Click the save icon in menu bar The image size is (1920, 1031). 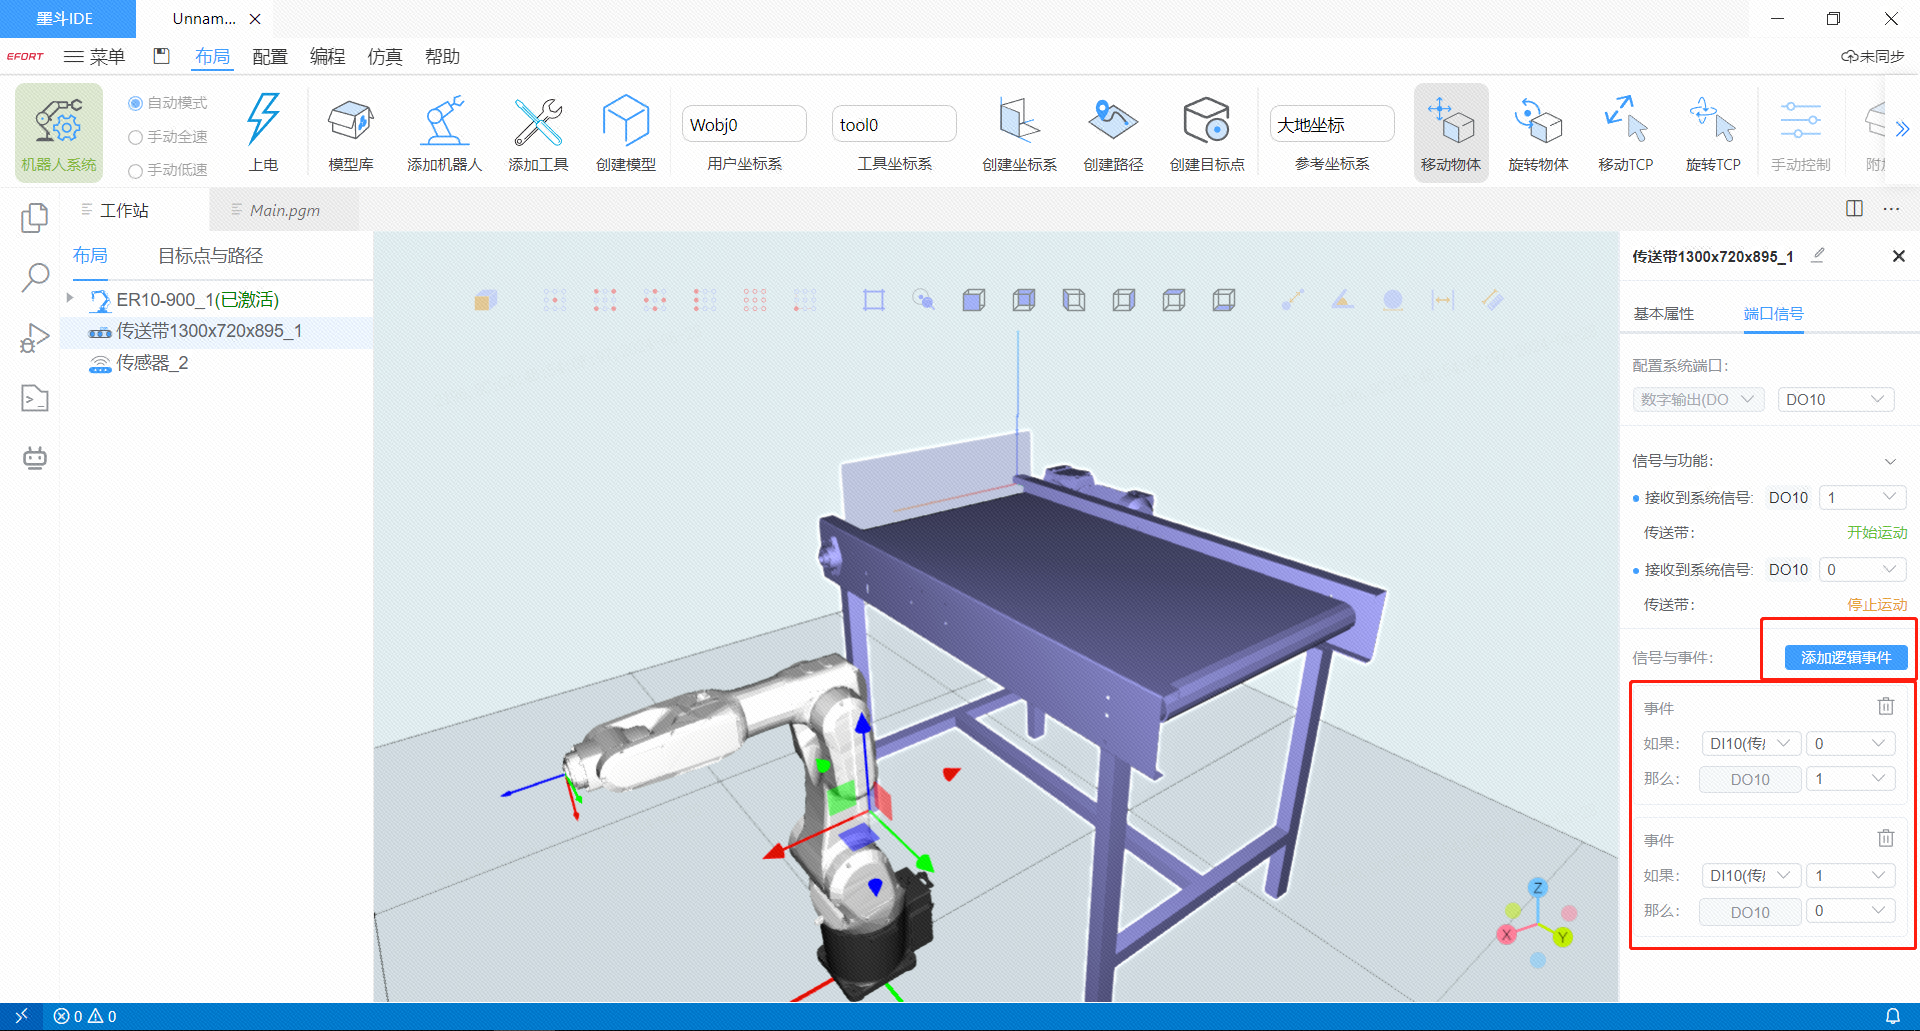click(x=162, y=56)
